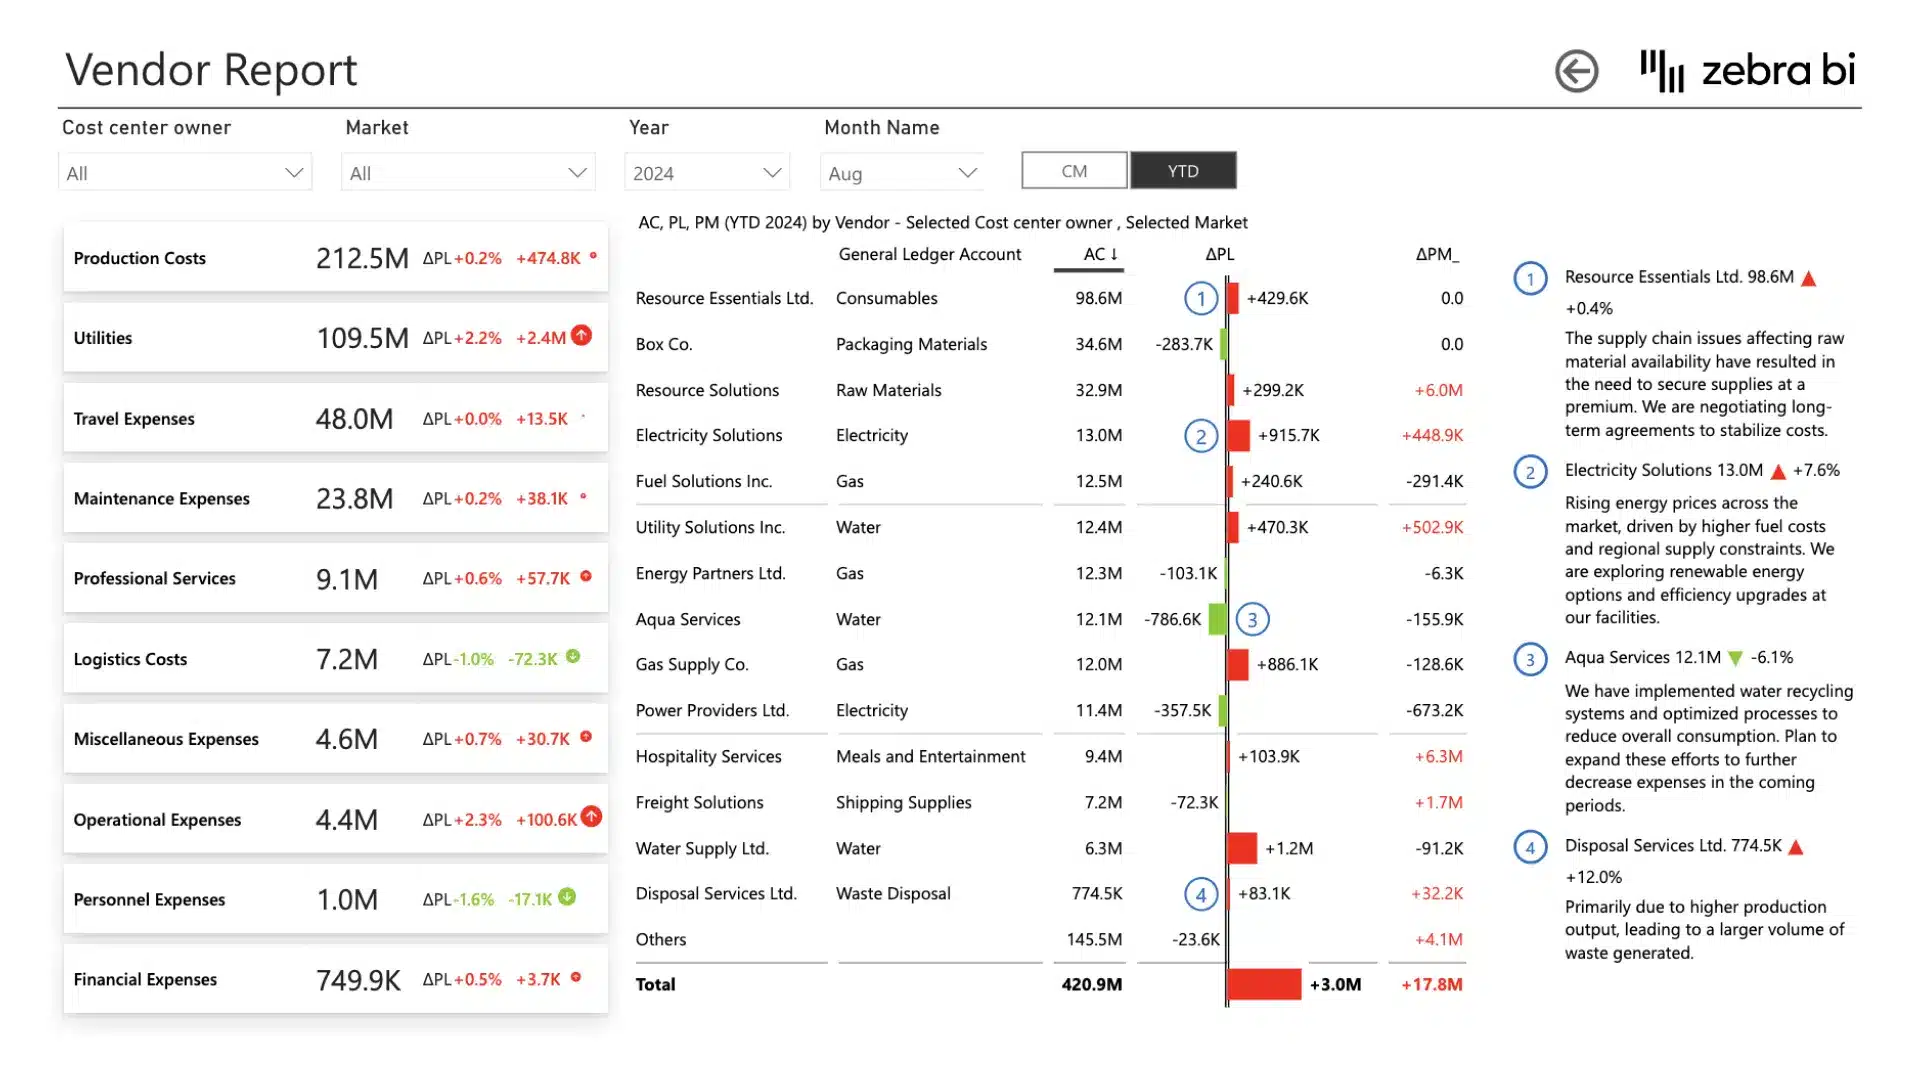This screenshot has height=1080, width=1920.
Task: Click comment marker 3 next to Aqua Services
Action: tap(1253, 620)
